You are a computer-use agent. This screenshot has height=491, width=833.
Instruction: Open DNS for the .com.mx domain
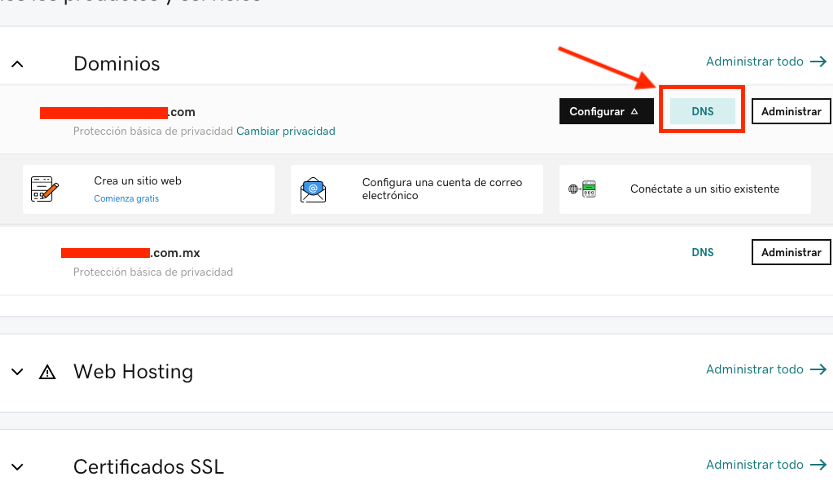(702, 252)
